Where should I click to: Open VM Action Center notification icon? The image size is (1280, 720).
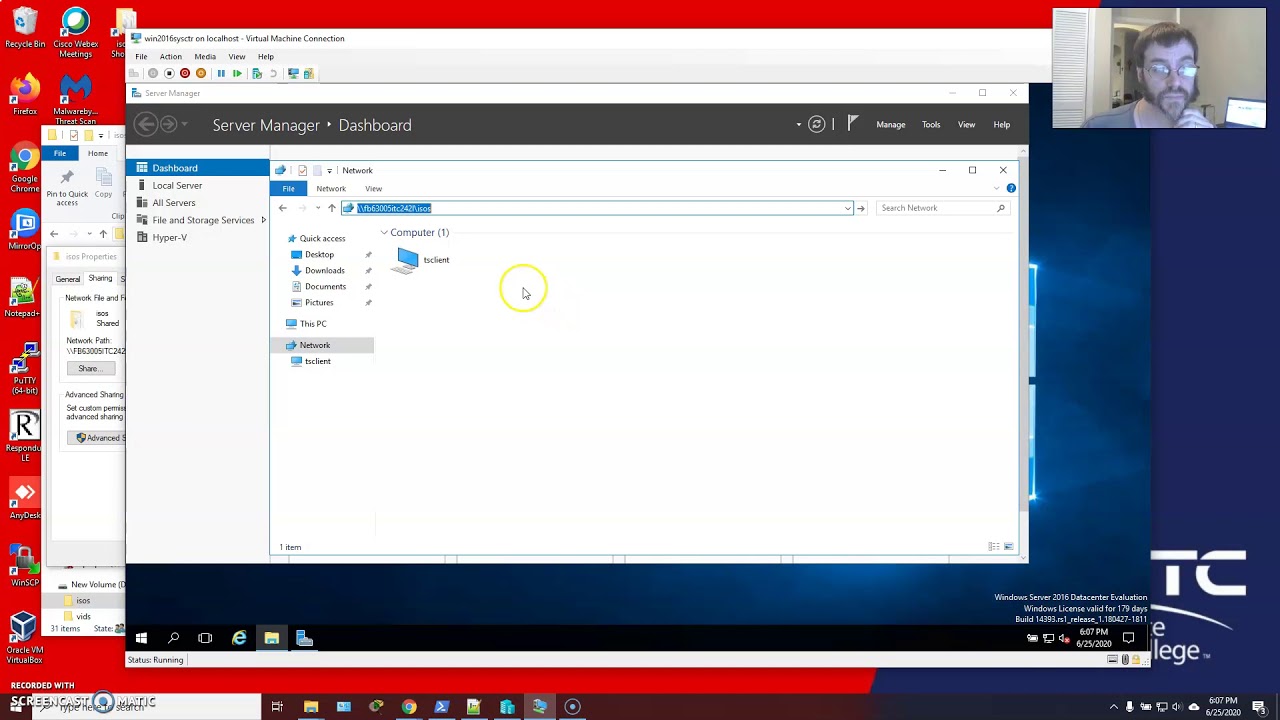(1128, 638)
